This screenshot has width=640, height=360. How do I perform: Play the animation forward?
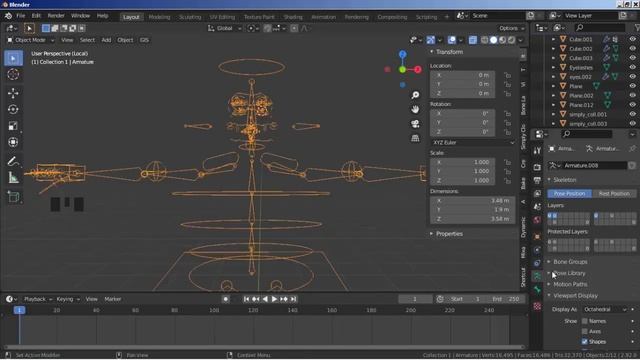274,299
